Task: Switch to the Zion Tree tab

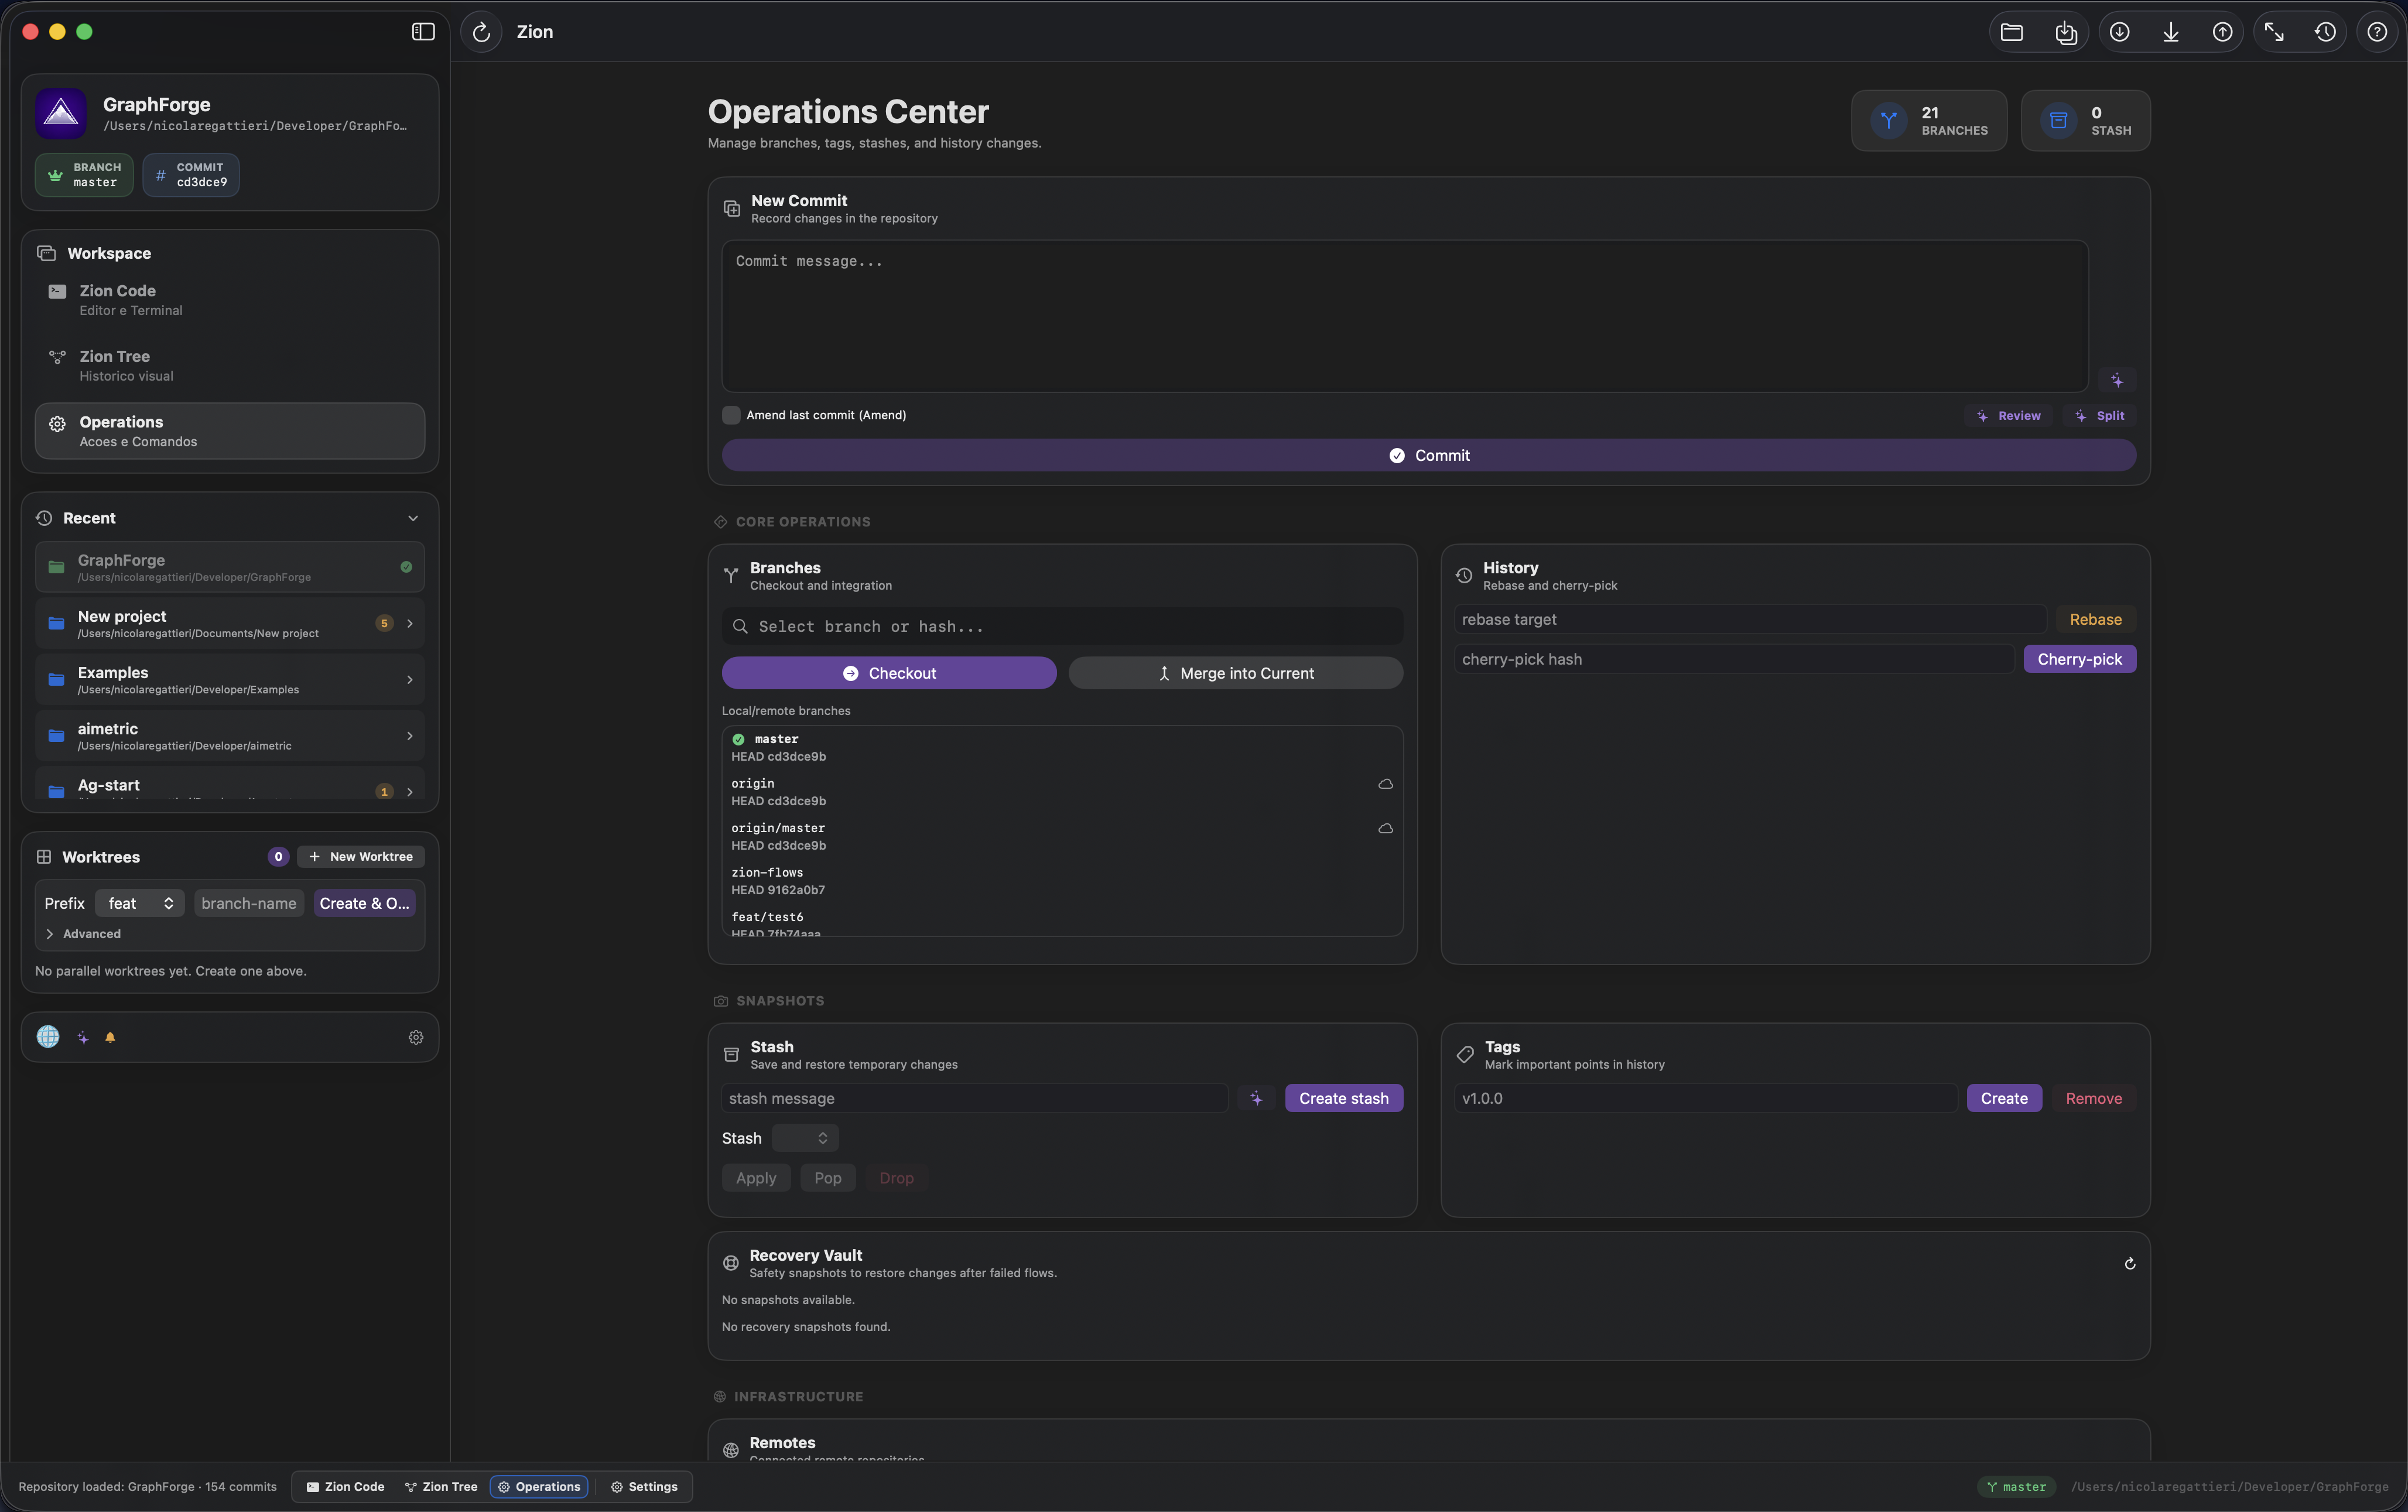Action: 440,1486
